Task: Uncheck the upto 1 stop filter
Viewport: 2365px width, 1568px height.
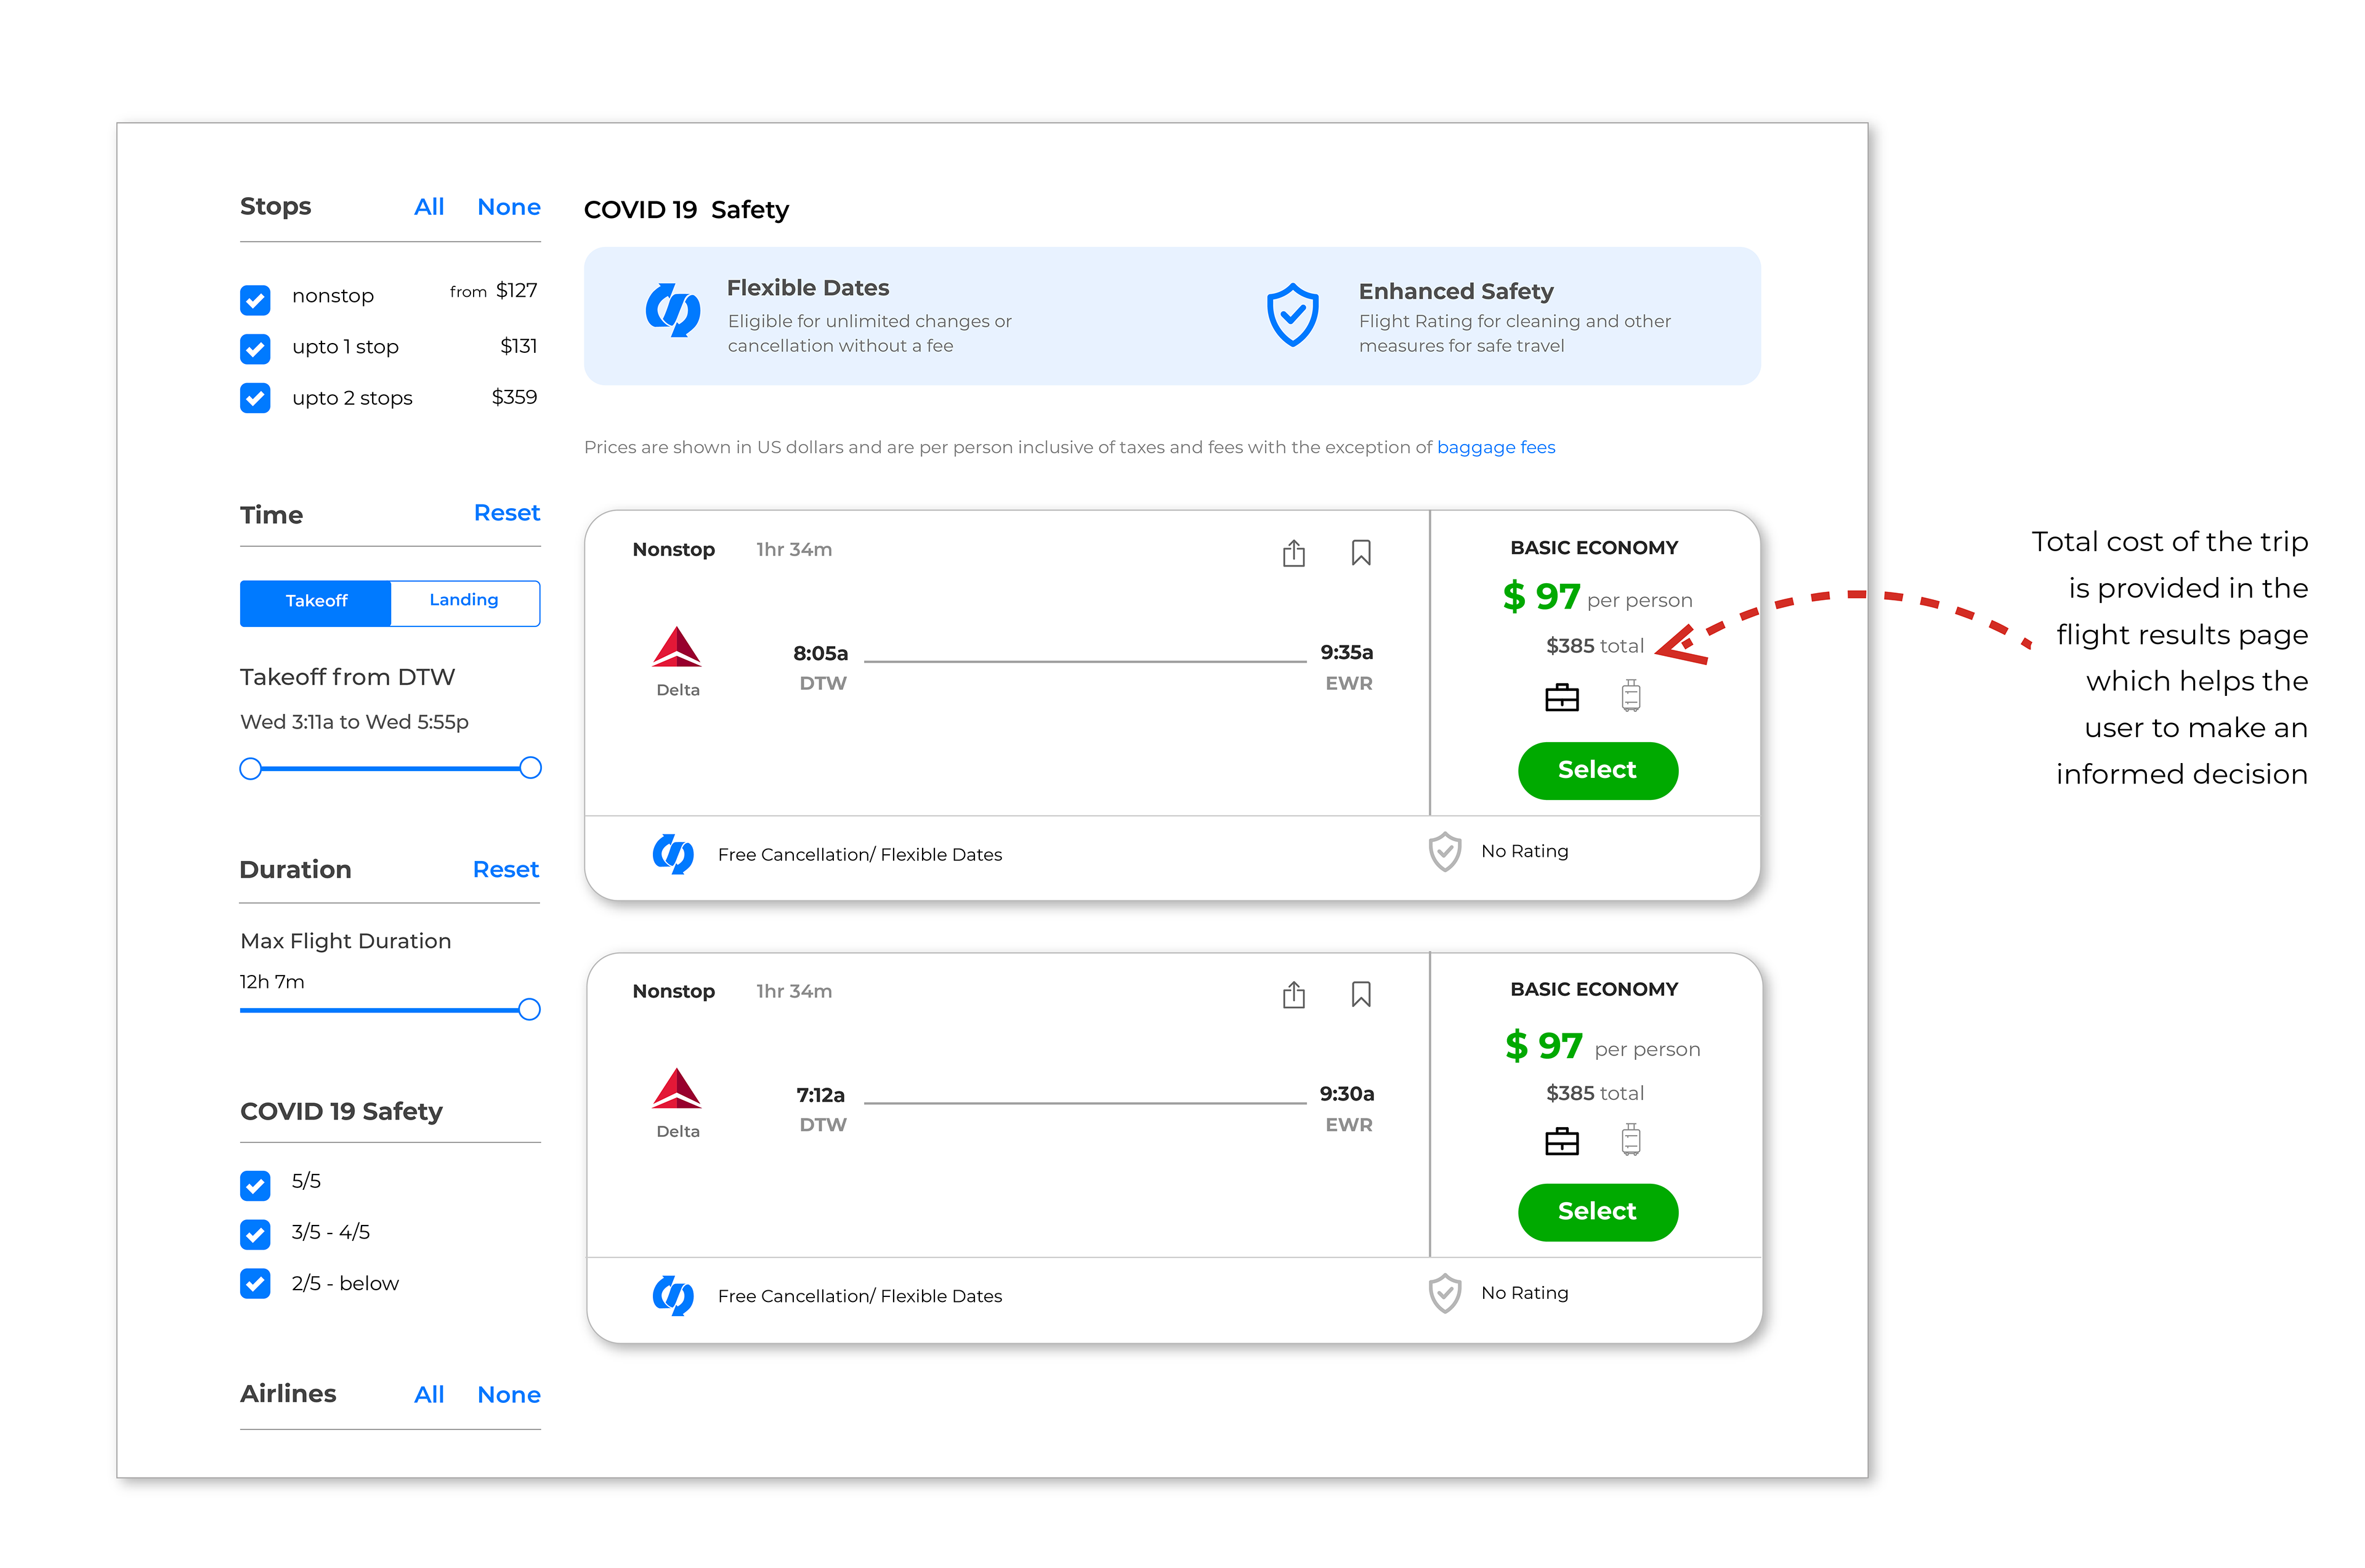Action: tap(255, 349)
